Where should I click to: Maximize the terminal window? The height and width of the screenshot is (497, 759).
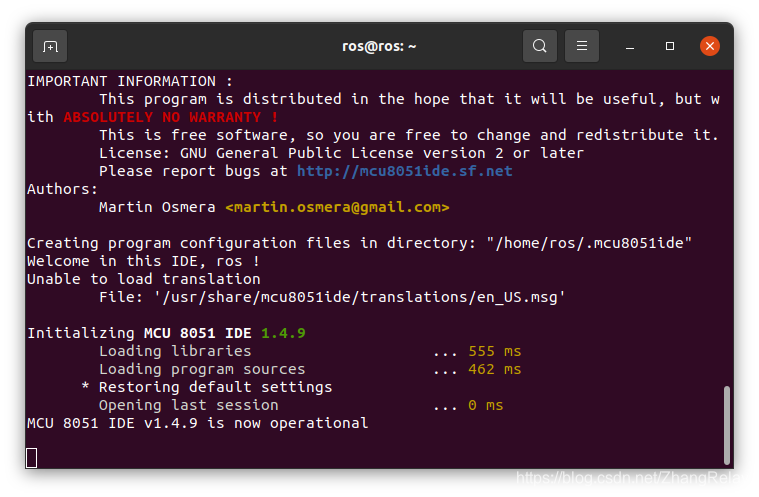[x=669, y=46]
